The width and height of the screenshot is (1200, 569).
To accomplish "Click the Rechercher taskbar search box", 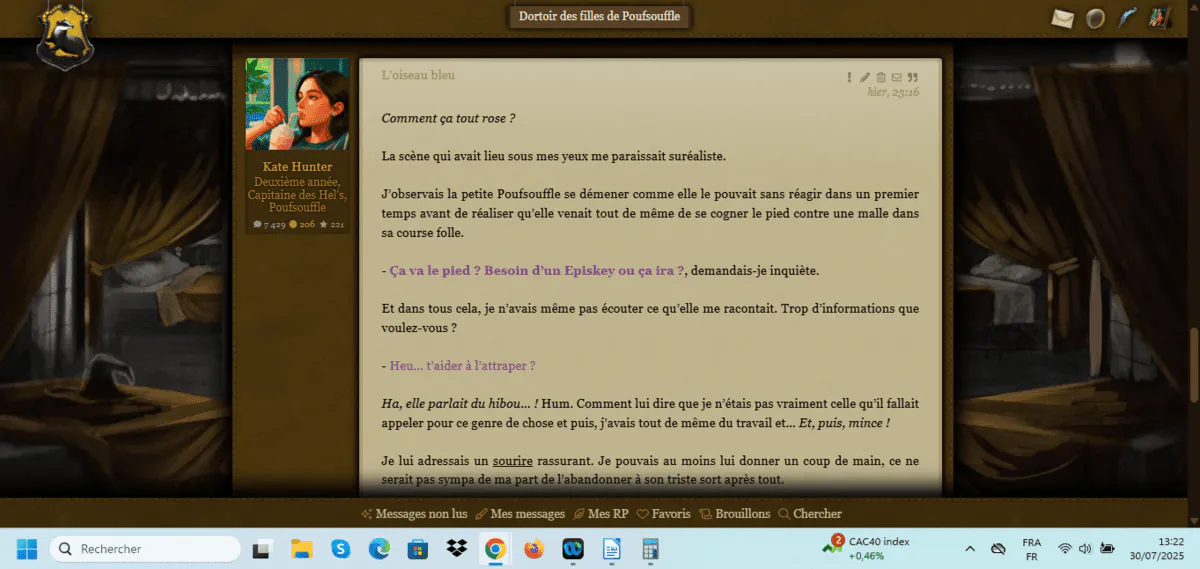I will coord(145,548).
